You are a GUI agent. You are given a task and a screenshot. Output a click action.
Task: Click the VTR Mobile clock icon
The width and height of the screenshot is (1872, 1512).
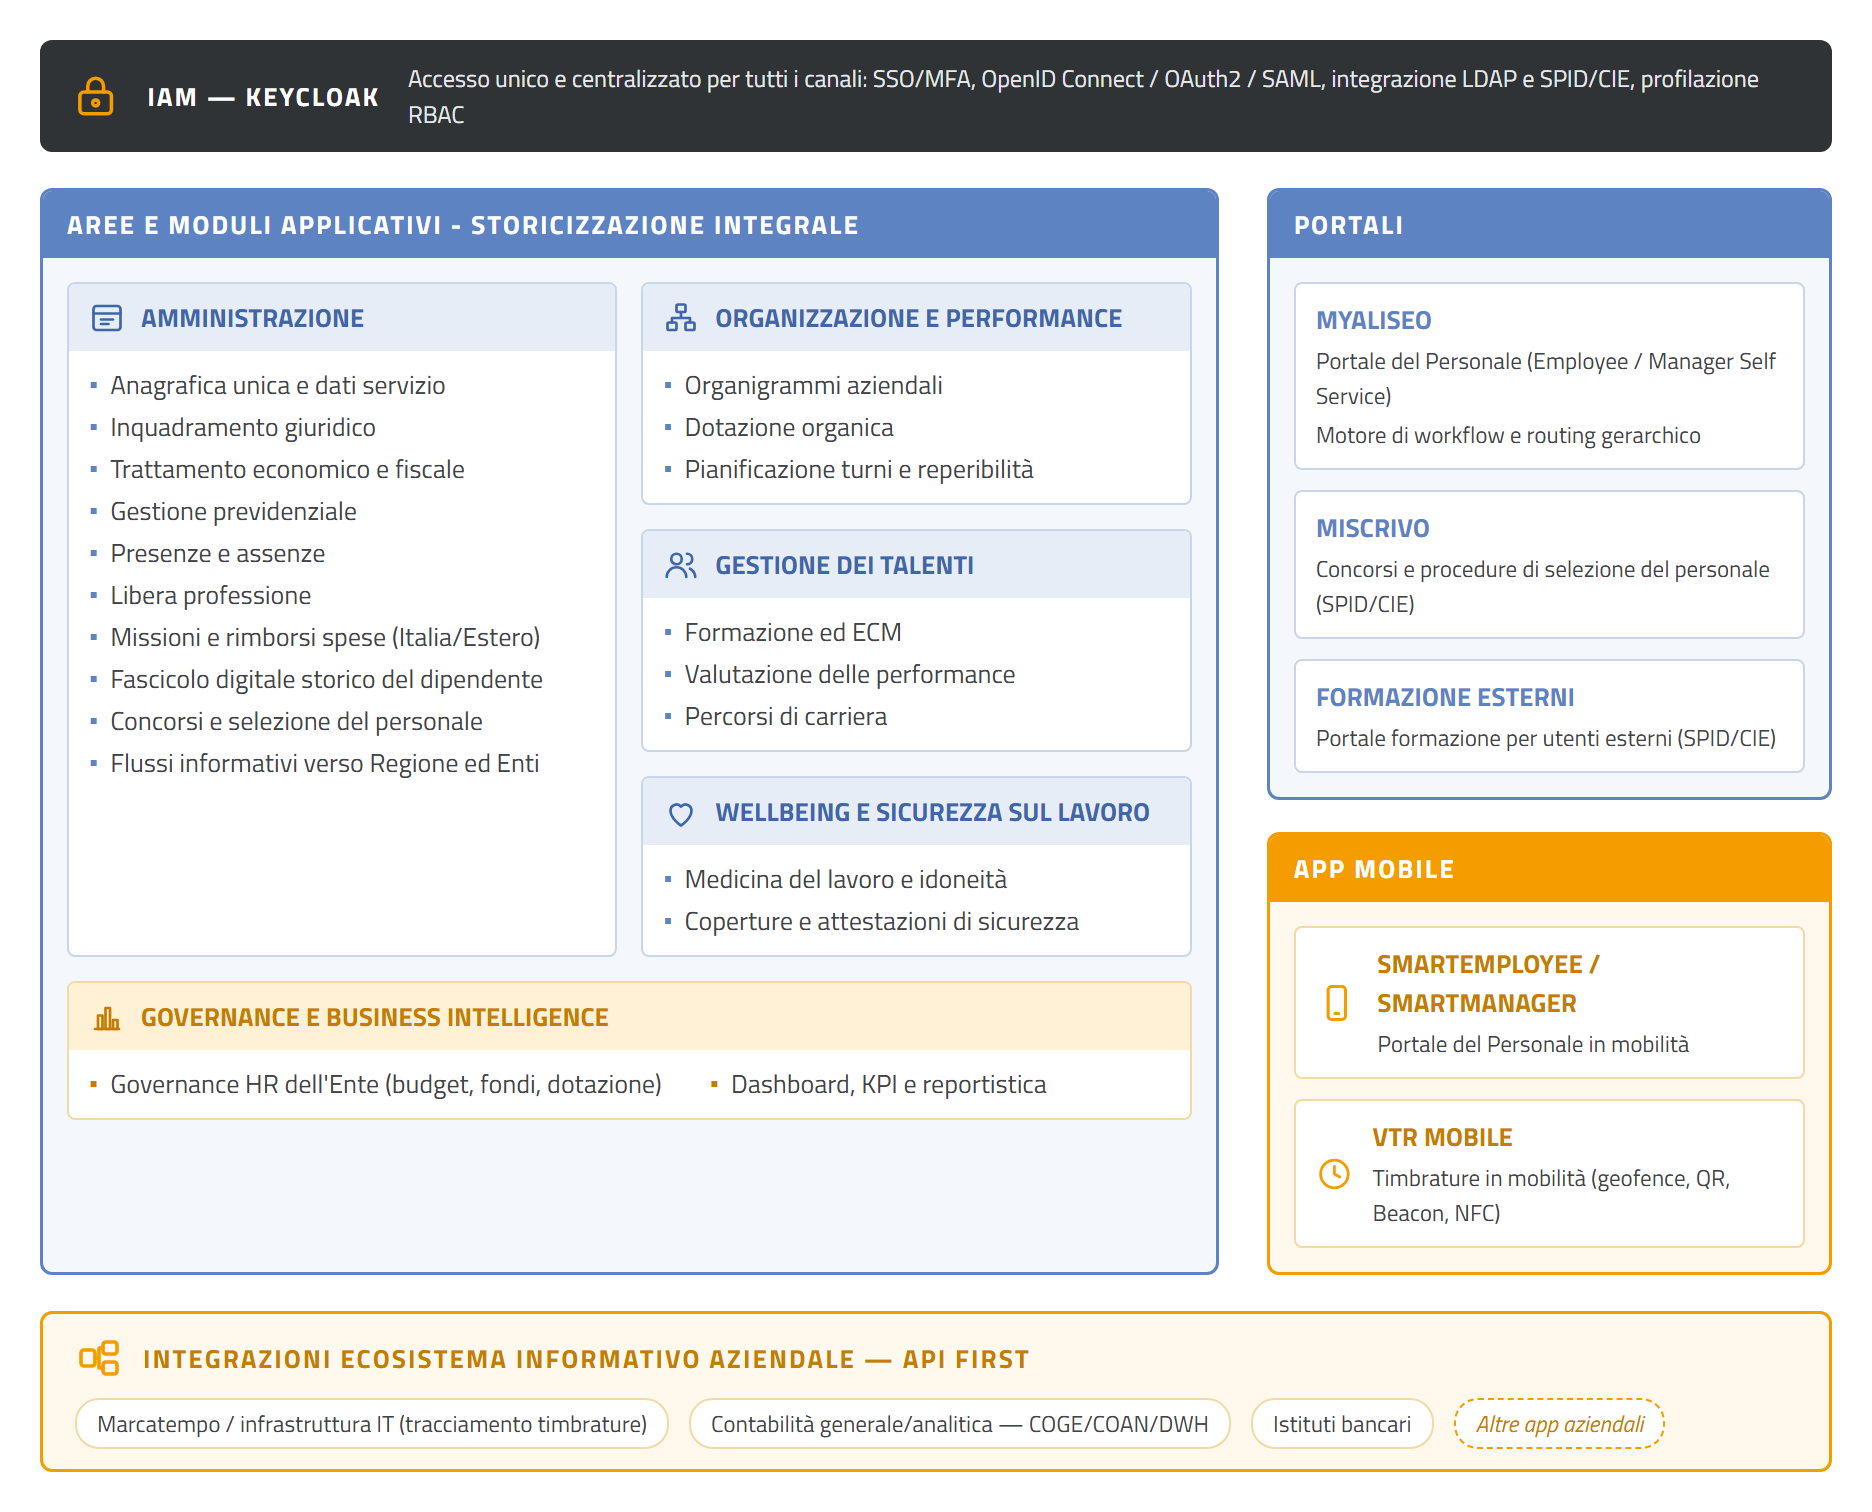tap(1335, 1174)
